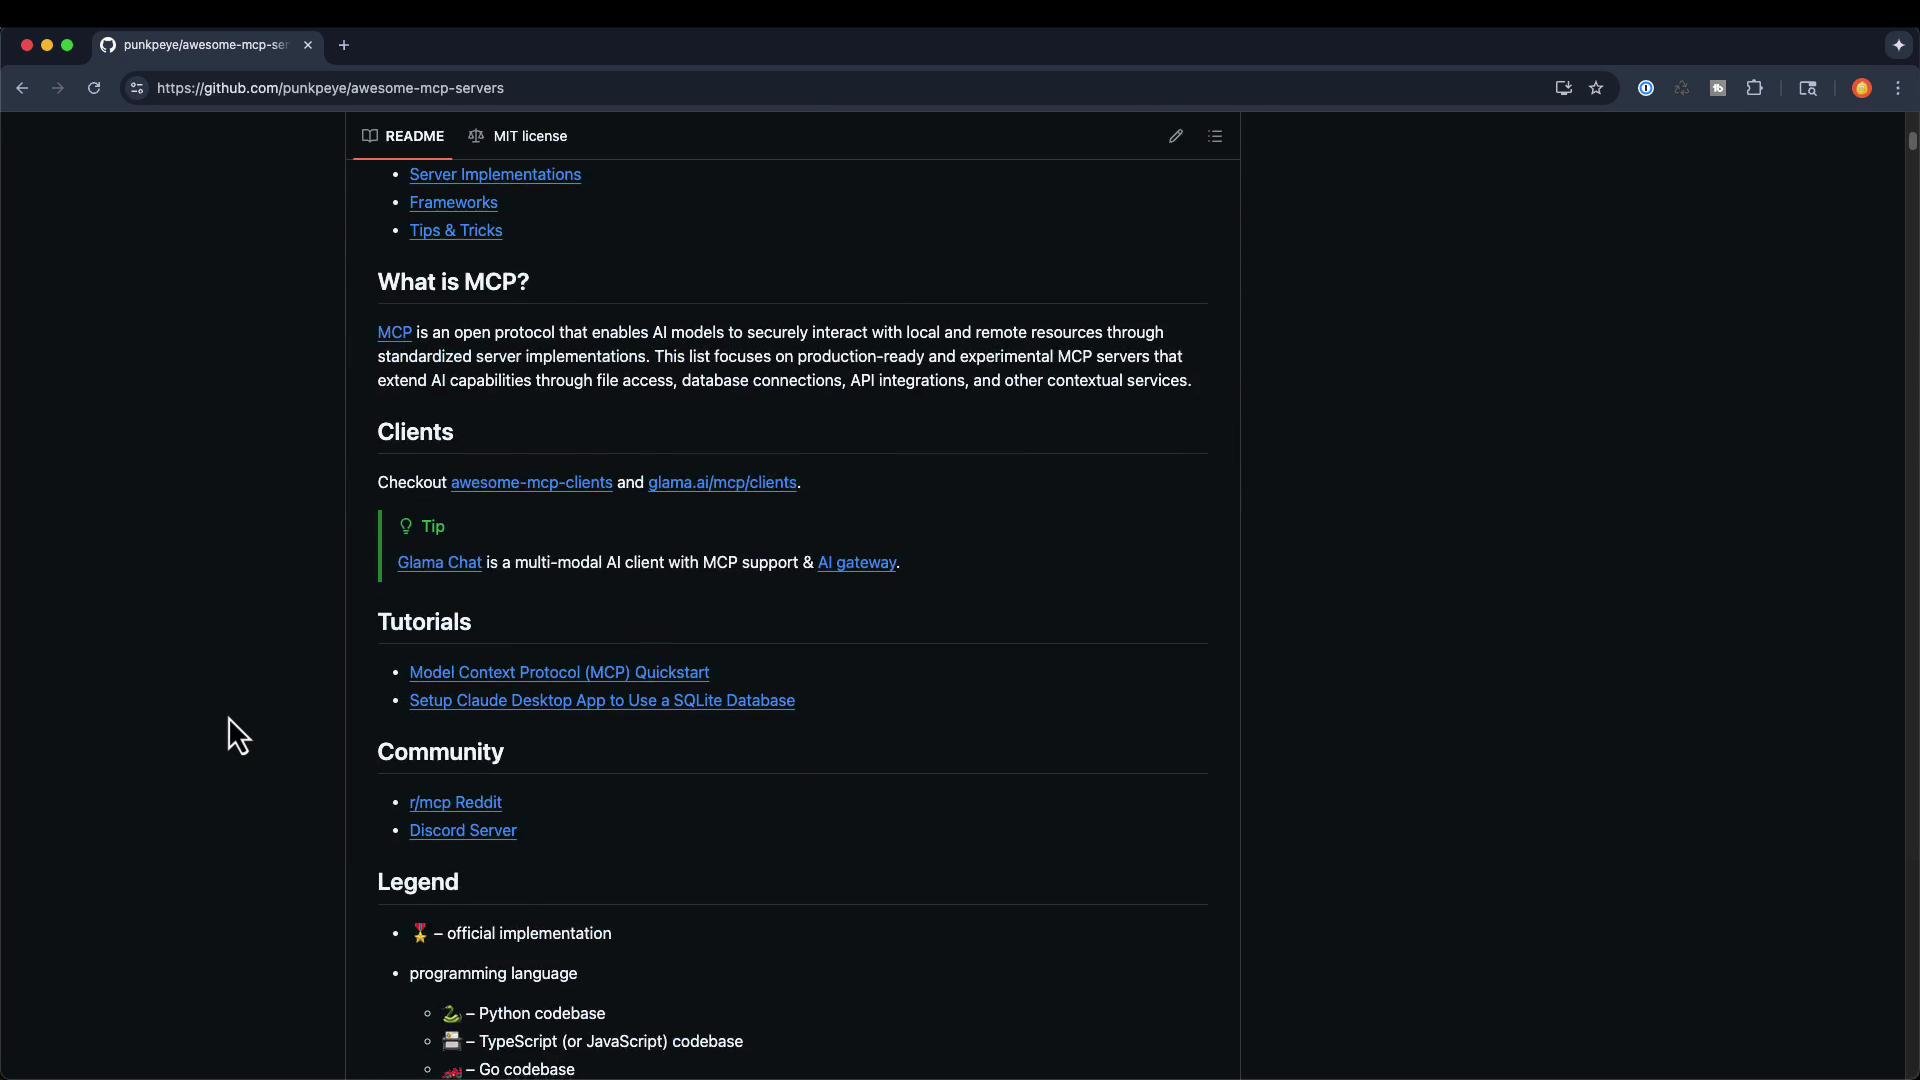
Task: Click the Legend heading
Action: (x=418, y=882)
